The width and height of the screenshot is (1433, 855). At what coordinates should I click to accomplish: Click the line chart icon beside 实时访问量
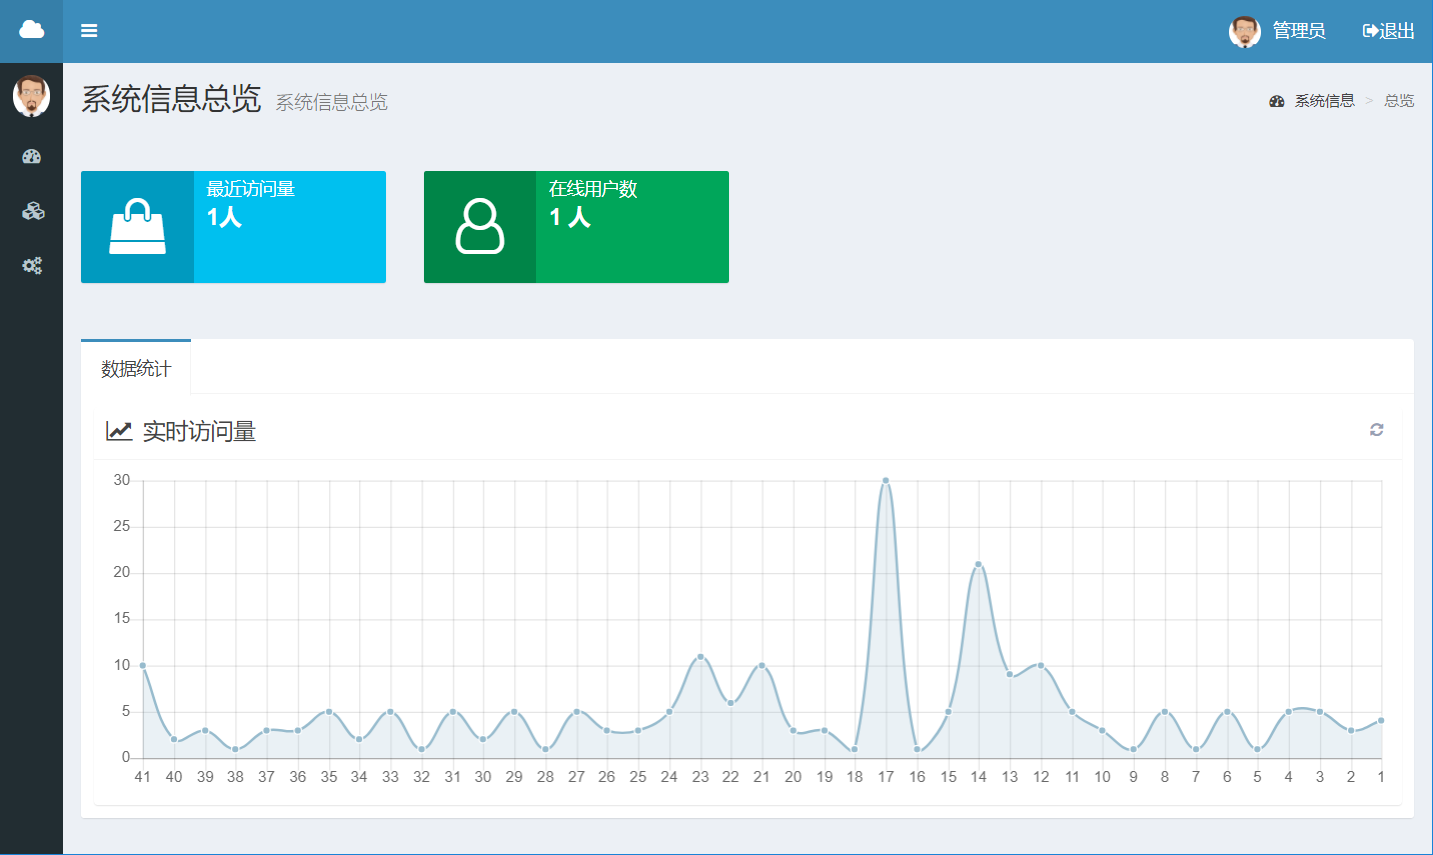pyautogui.click(x=119, y=431)
